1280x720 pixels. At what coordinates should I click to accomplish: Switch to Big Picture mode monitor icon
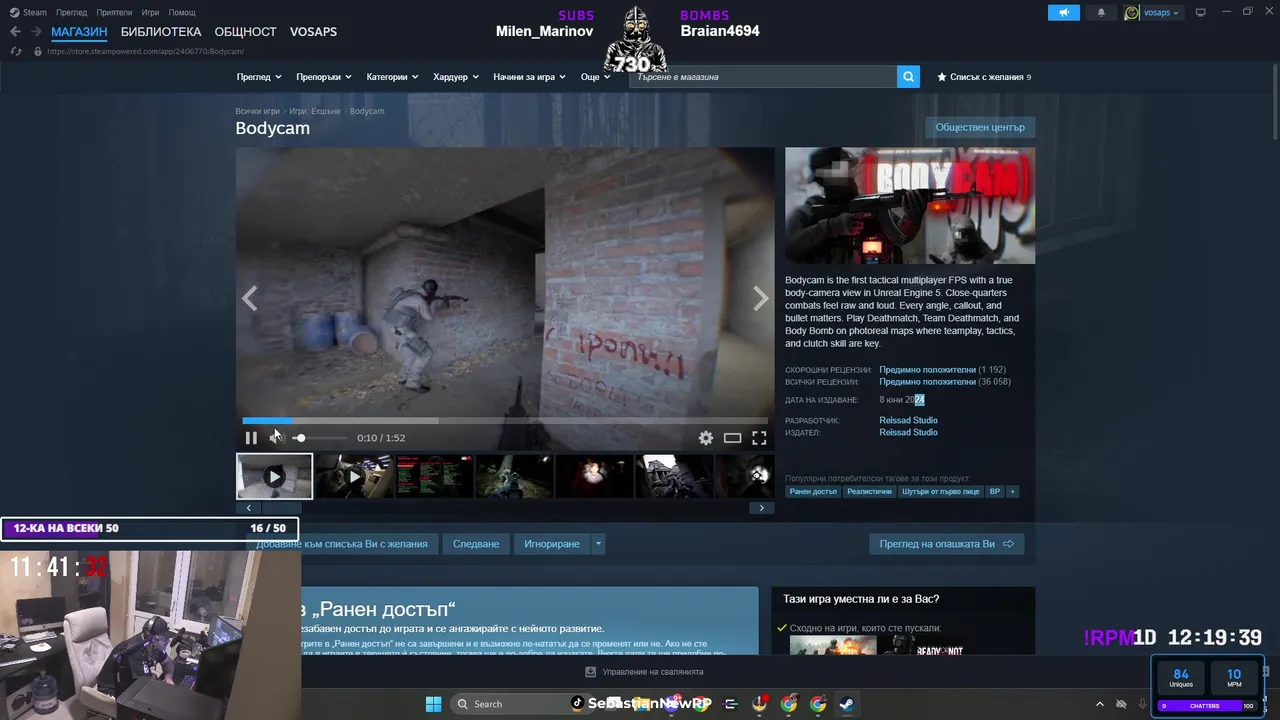click(x=1201, y=12)
